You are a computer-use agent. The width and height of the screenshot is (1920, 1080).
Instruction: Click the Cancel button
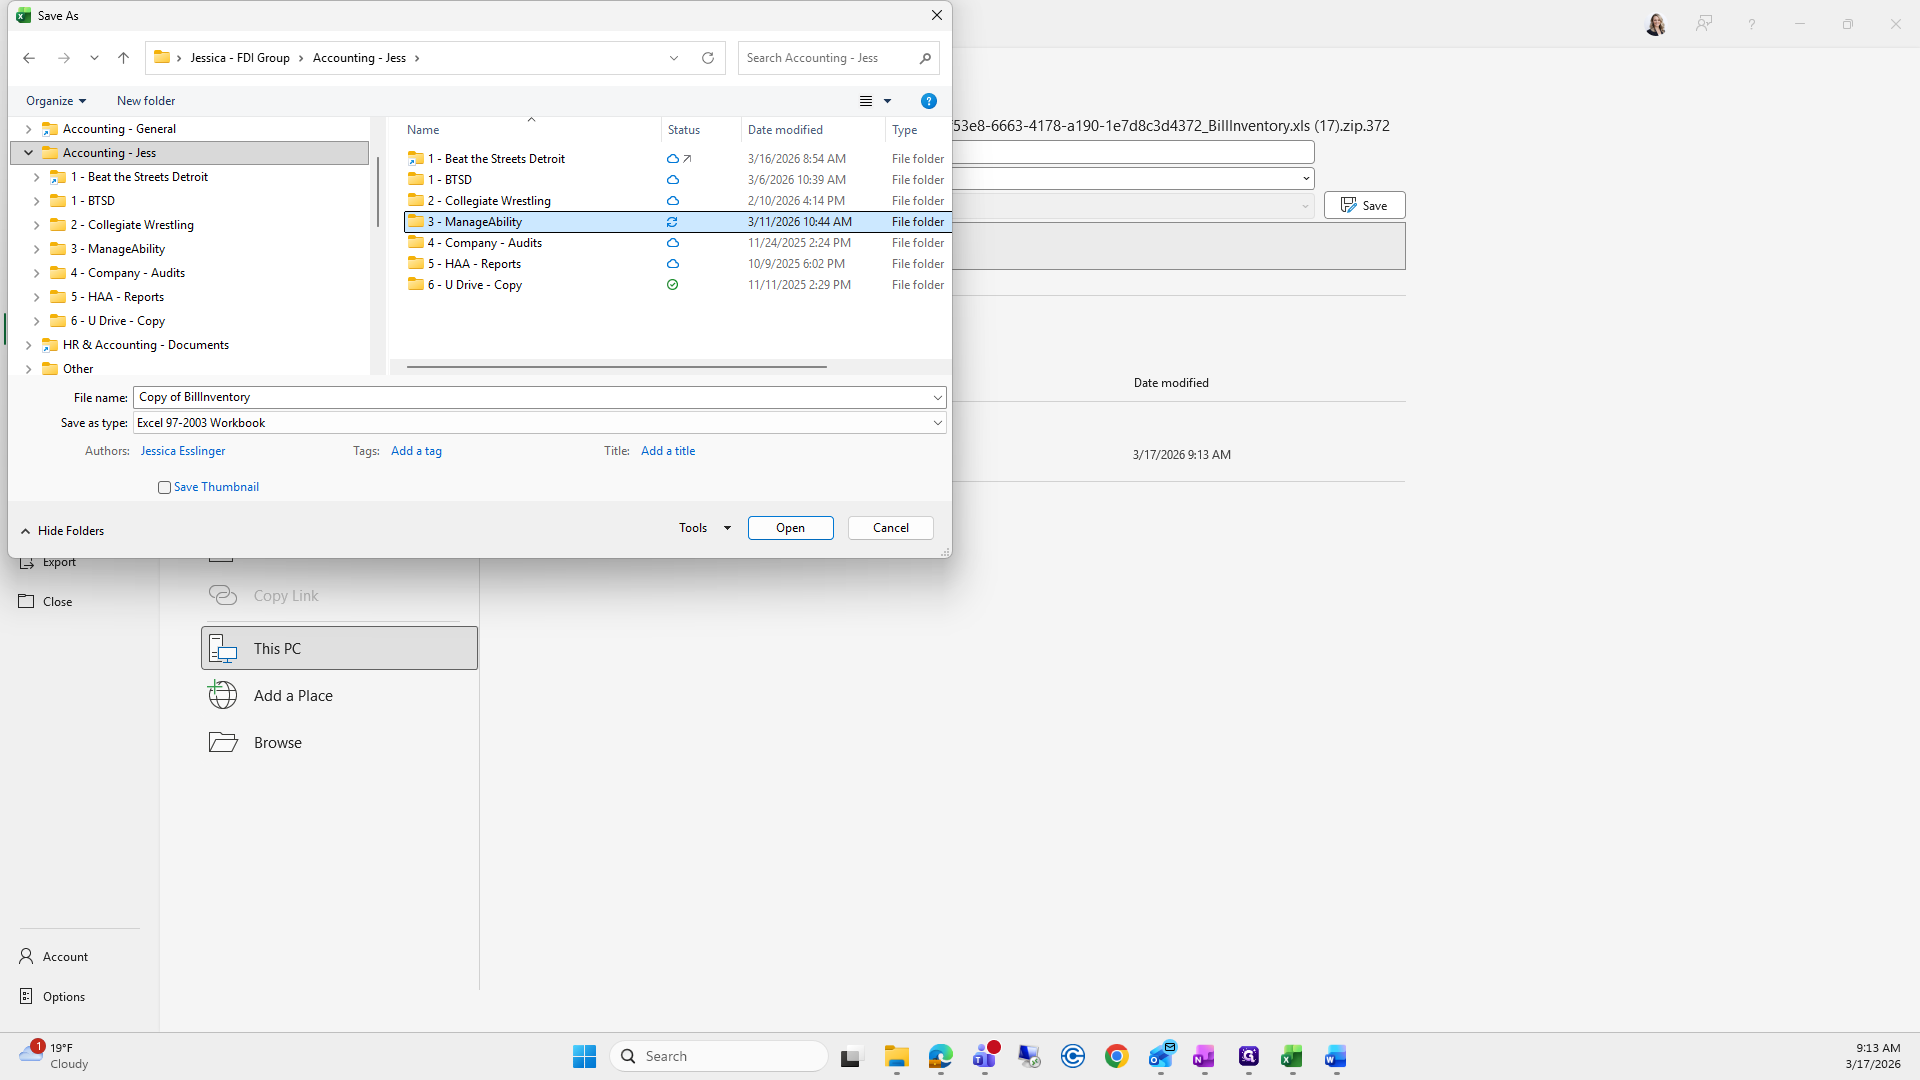890,528
